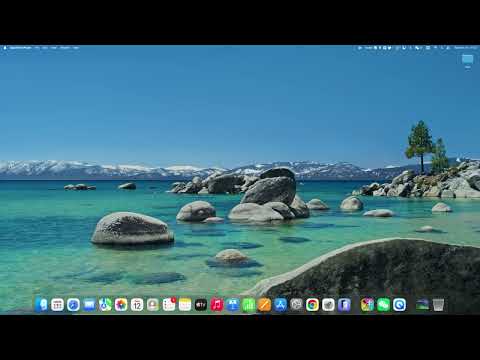Open Finder from the Dock

(41, 305)
